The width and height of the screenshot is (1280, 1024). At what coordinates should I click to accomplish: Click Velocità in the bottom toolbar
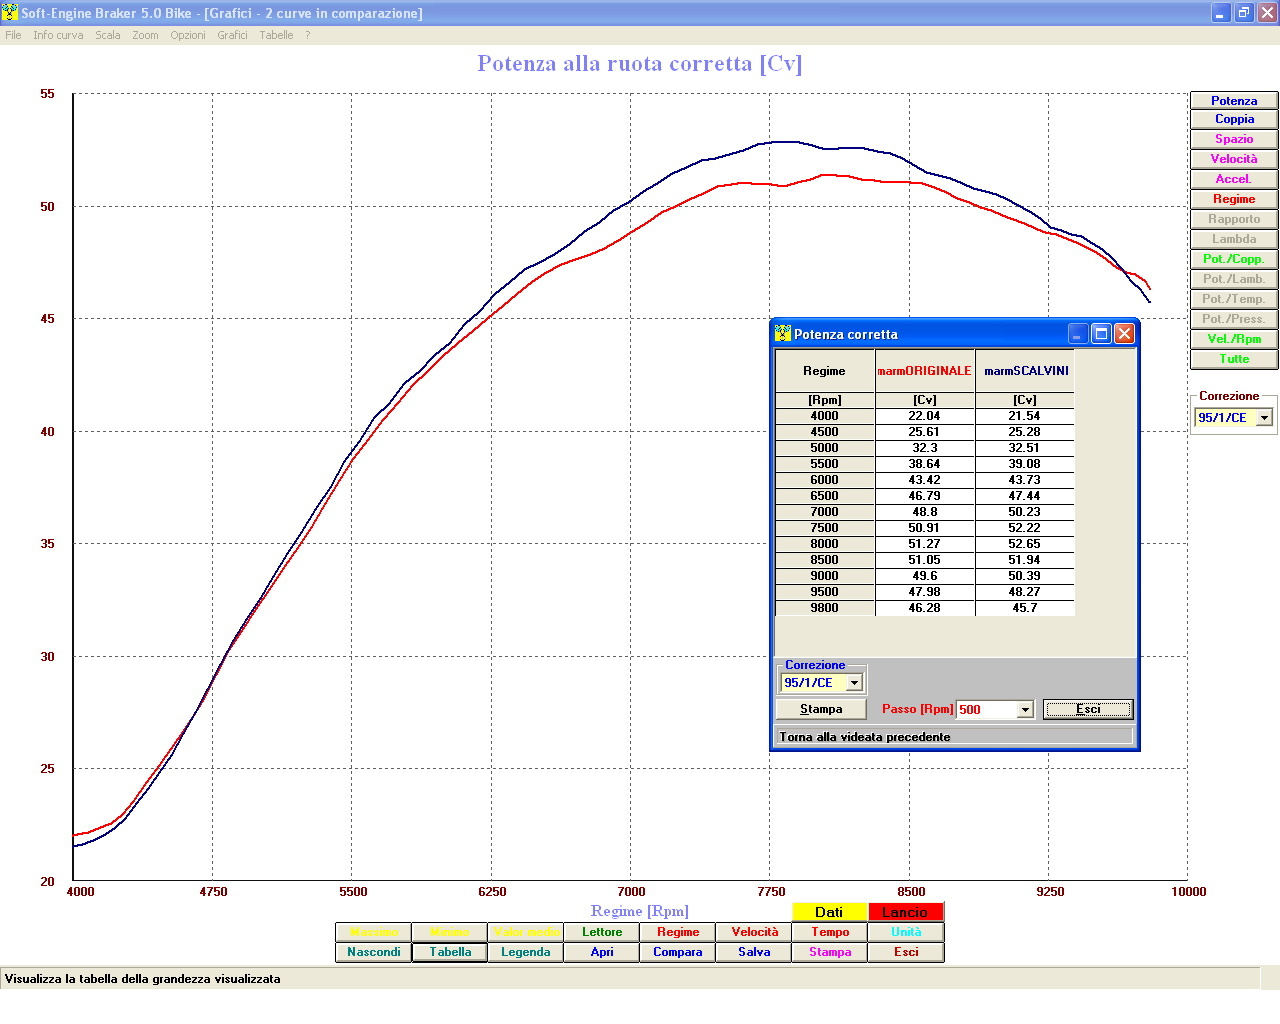pyautogui.click(x=754, y=932)
